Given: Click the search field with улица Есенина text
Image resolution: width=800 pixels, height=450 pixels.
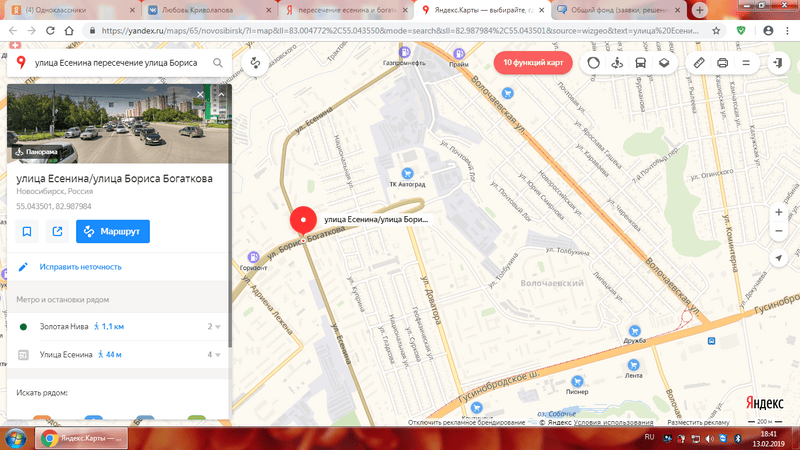Looking at the screenshot, I should [116, 63].
